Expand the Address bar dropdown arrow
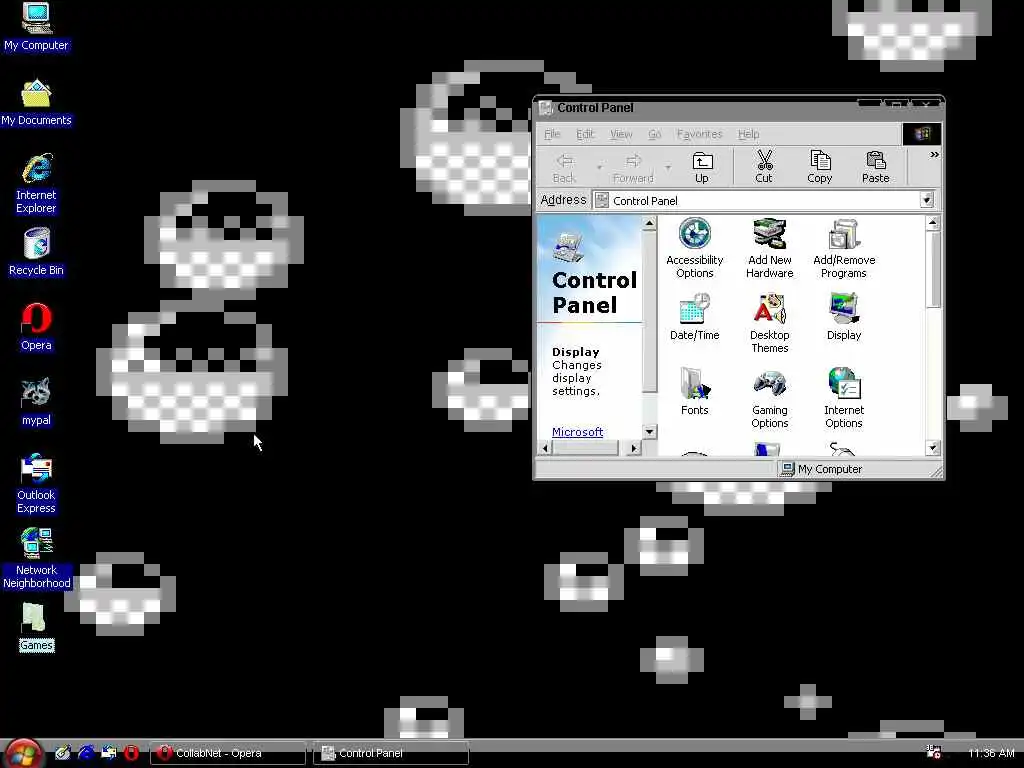Screen dimensions: 1024x768 point(927,200)
